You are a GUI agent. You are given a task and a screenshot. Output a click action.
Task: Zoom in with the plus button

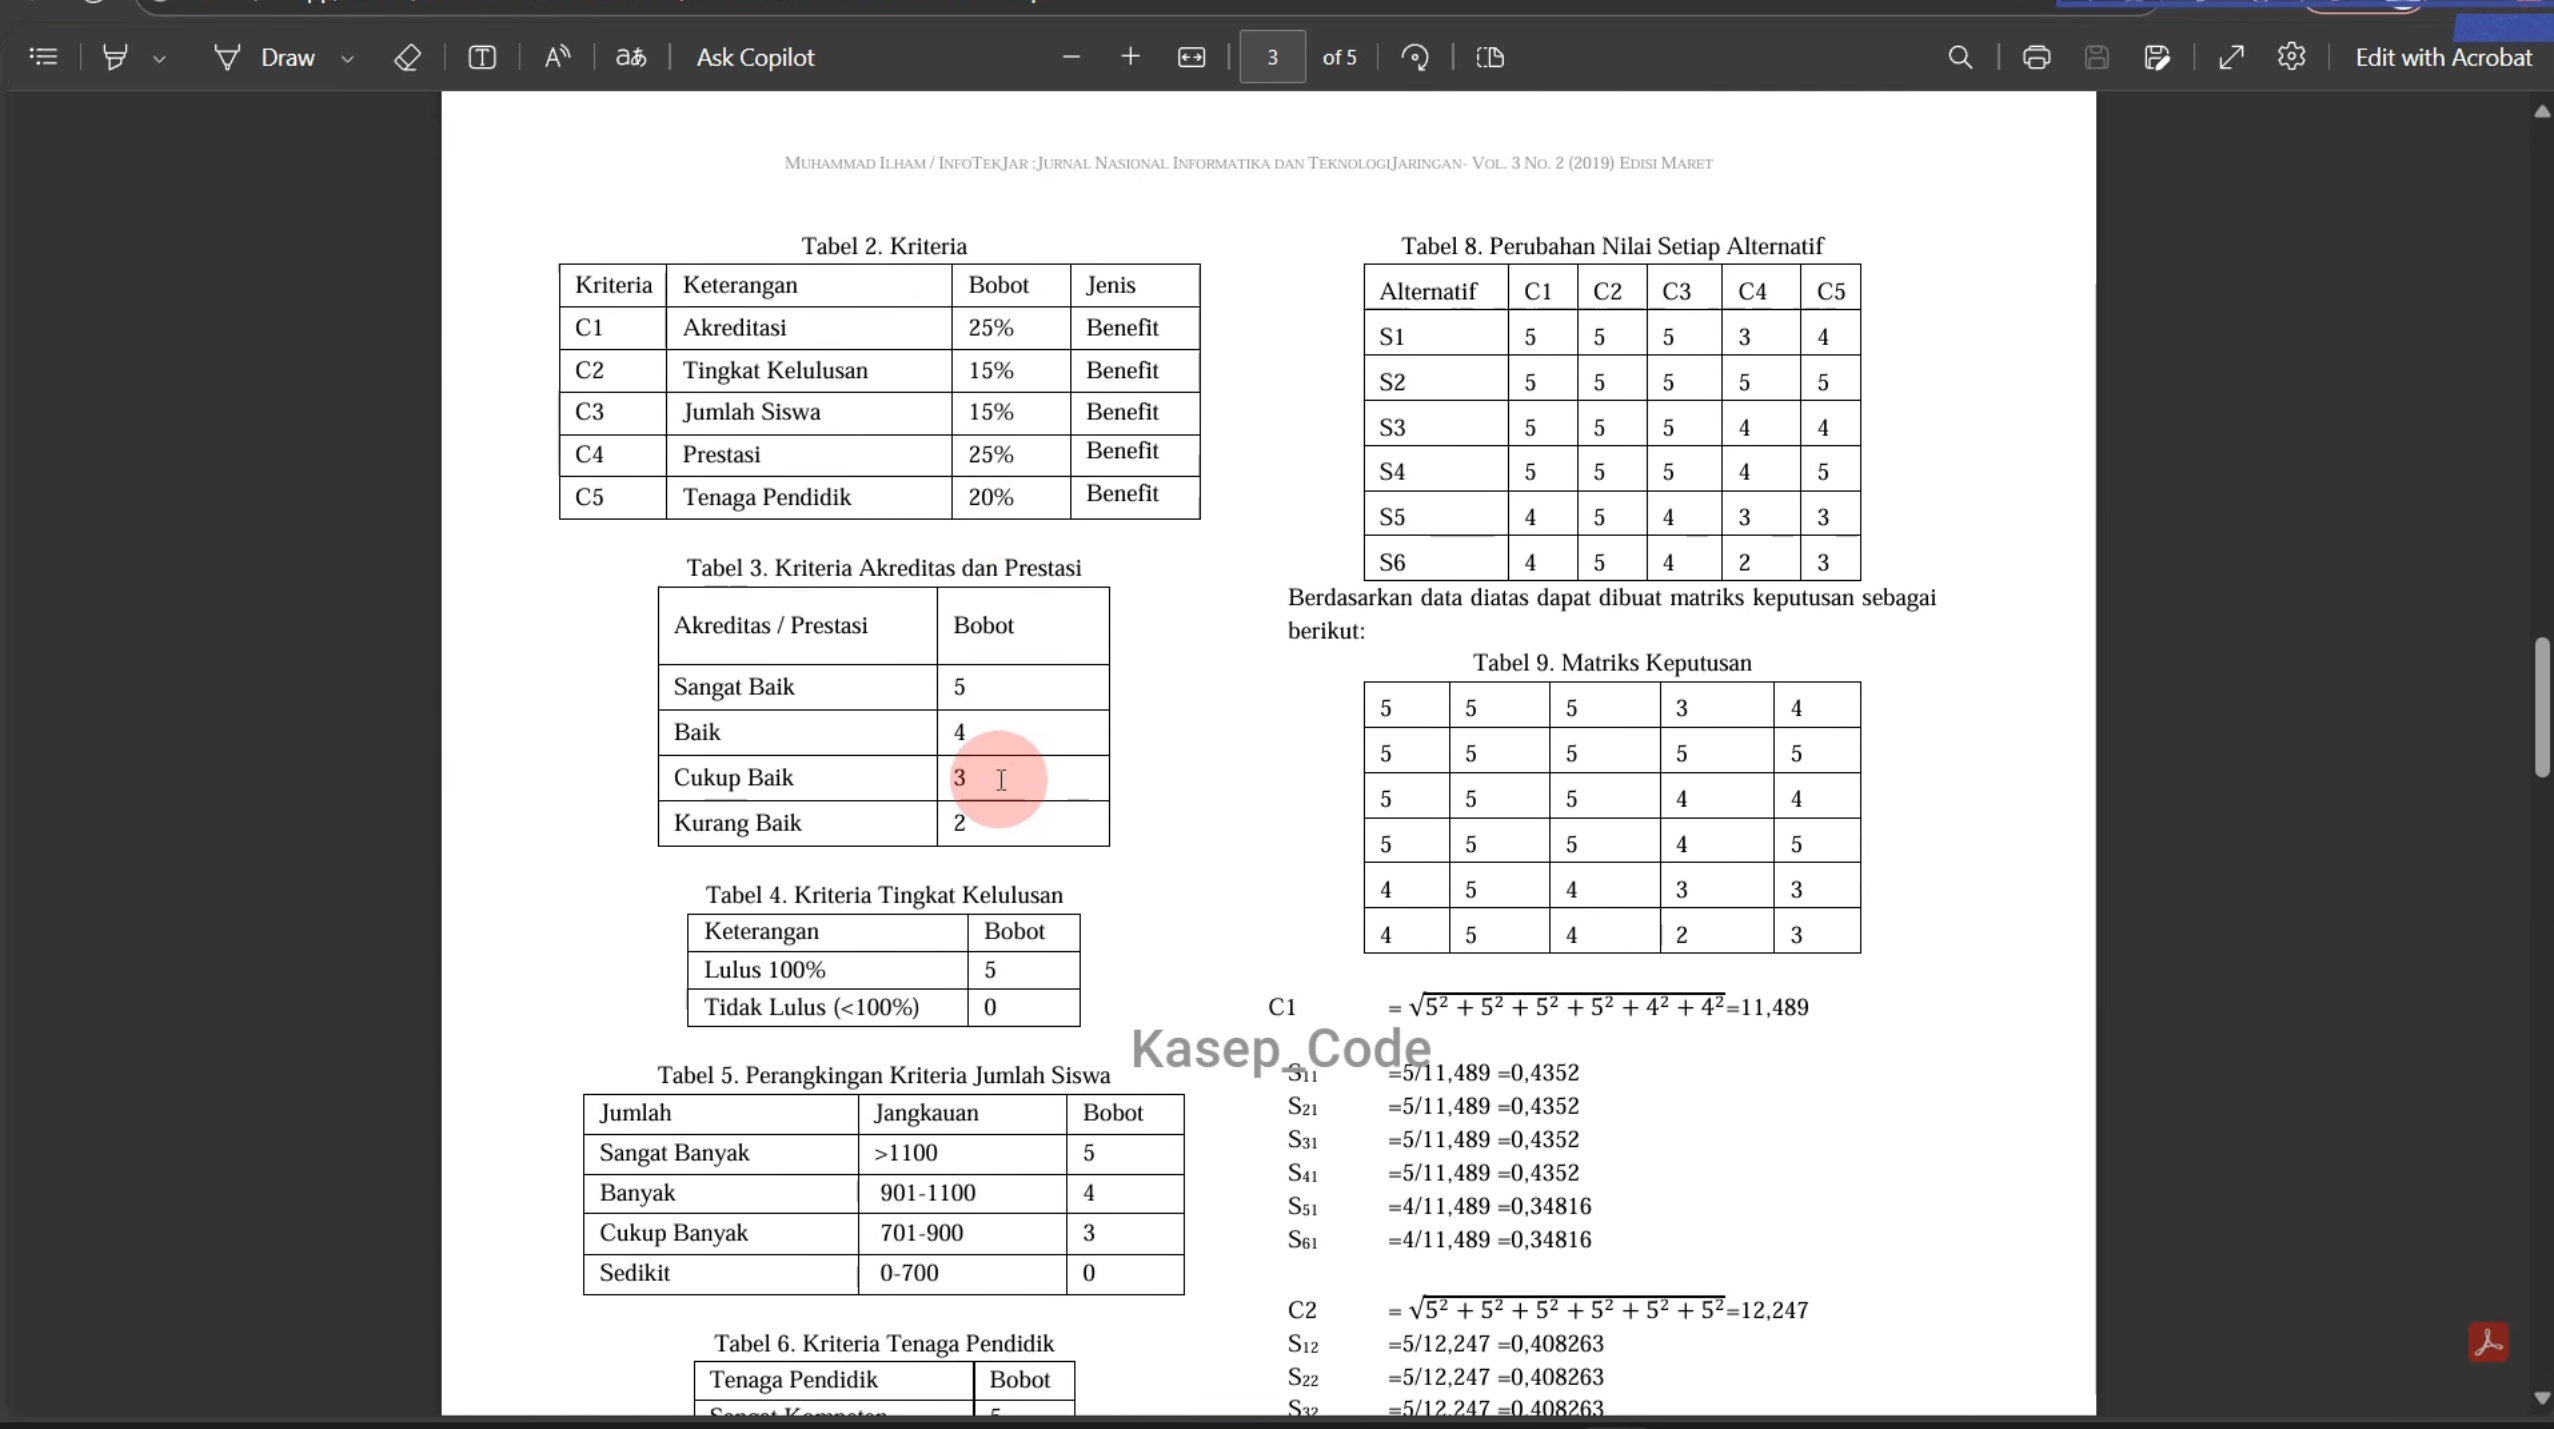pyautogui.click(x=1130, y=57)
